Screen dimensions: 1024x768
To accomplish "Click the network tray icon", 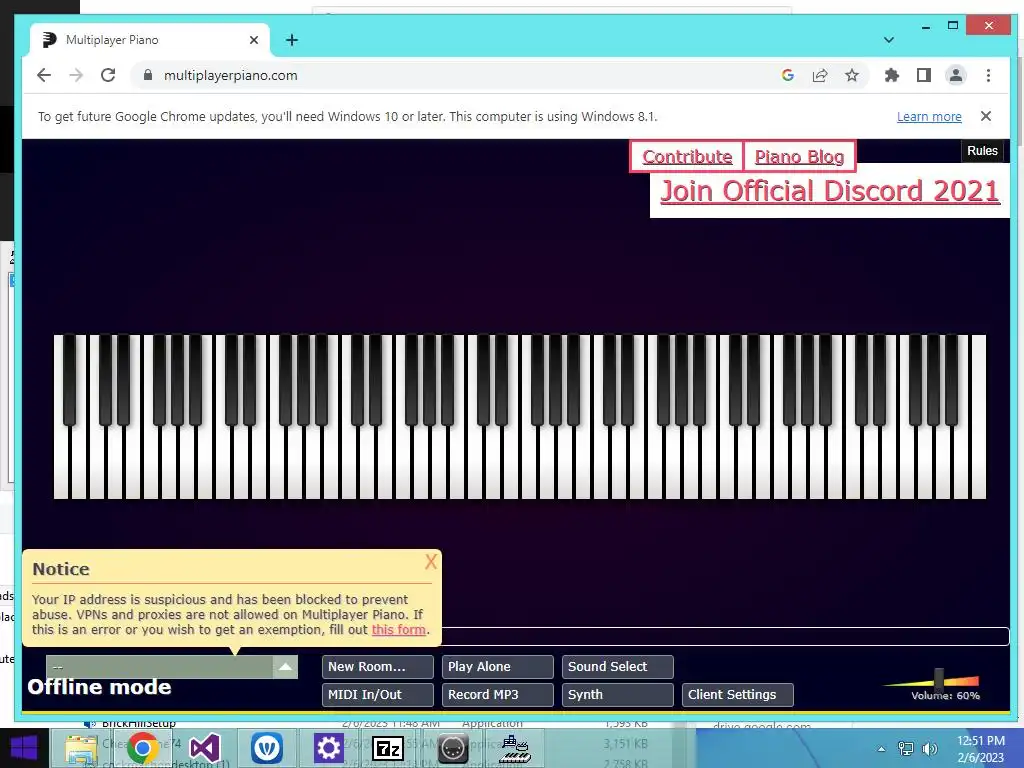I will 905,748.
